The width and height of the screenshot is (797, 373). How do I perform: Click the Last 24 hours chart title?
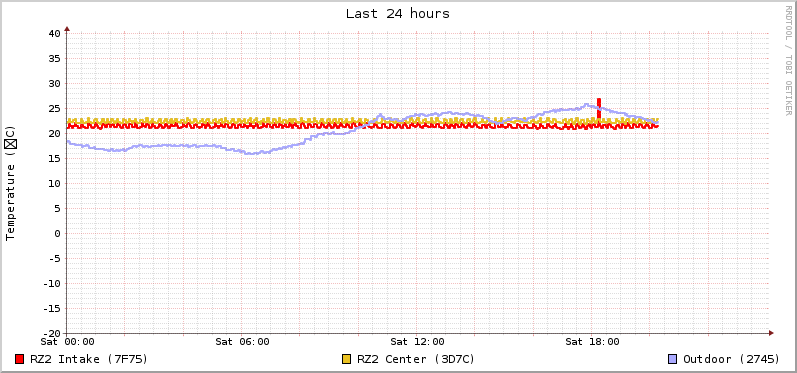[x=398, y=14]
